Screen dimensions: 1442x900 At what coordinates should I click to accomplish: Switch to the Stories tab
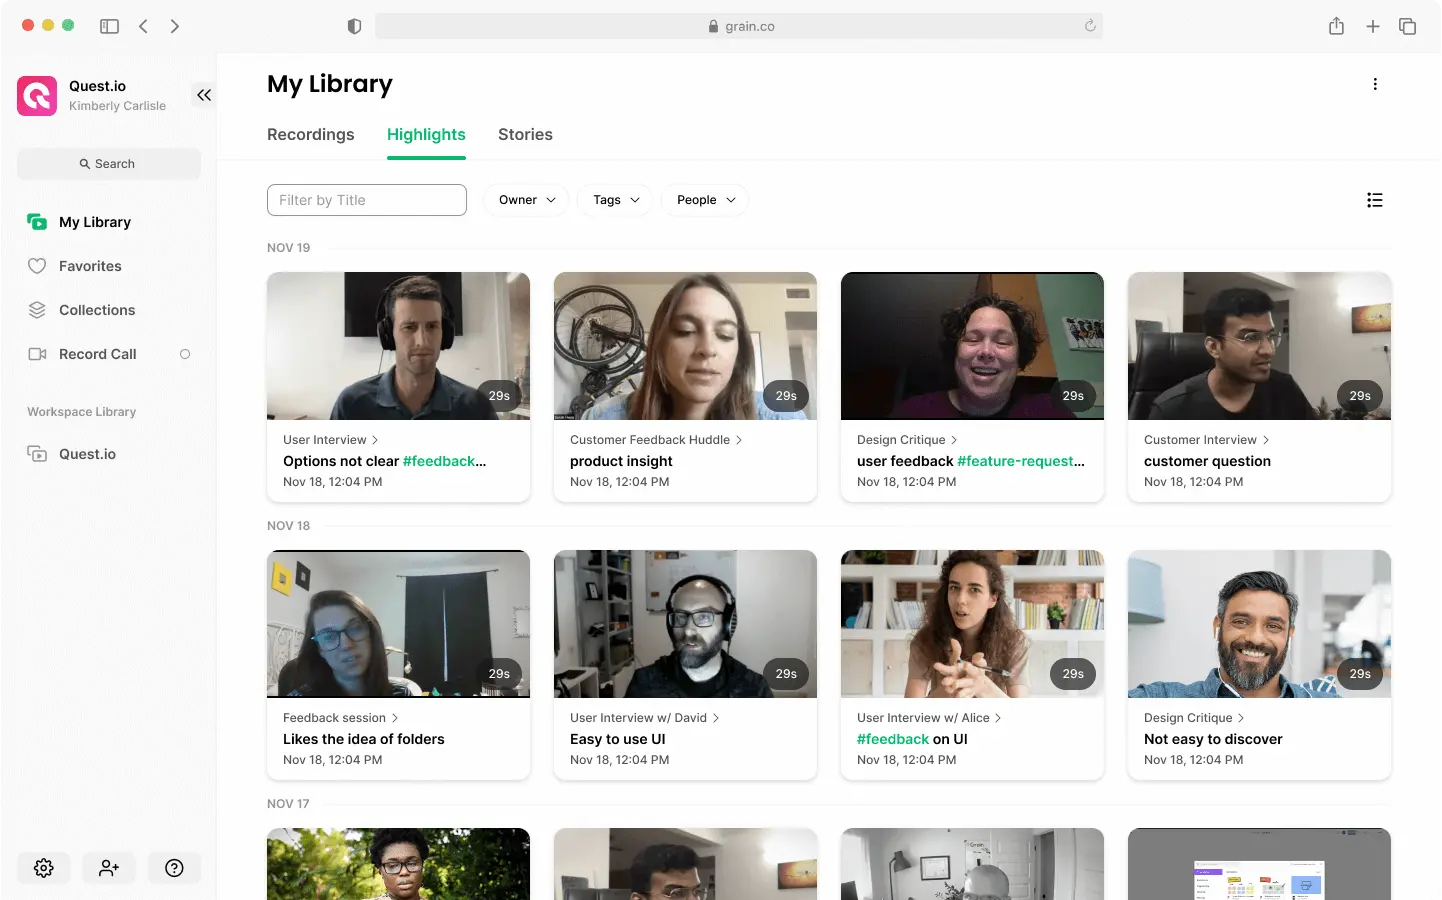pos(525,134)
